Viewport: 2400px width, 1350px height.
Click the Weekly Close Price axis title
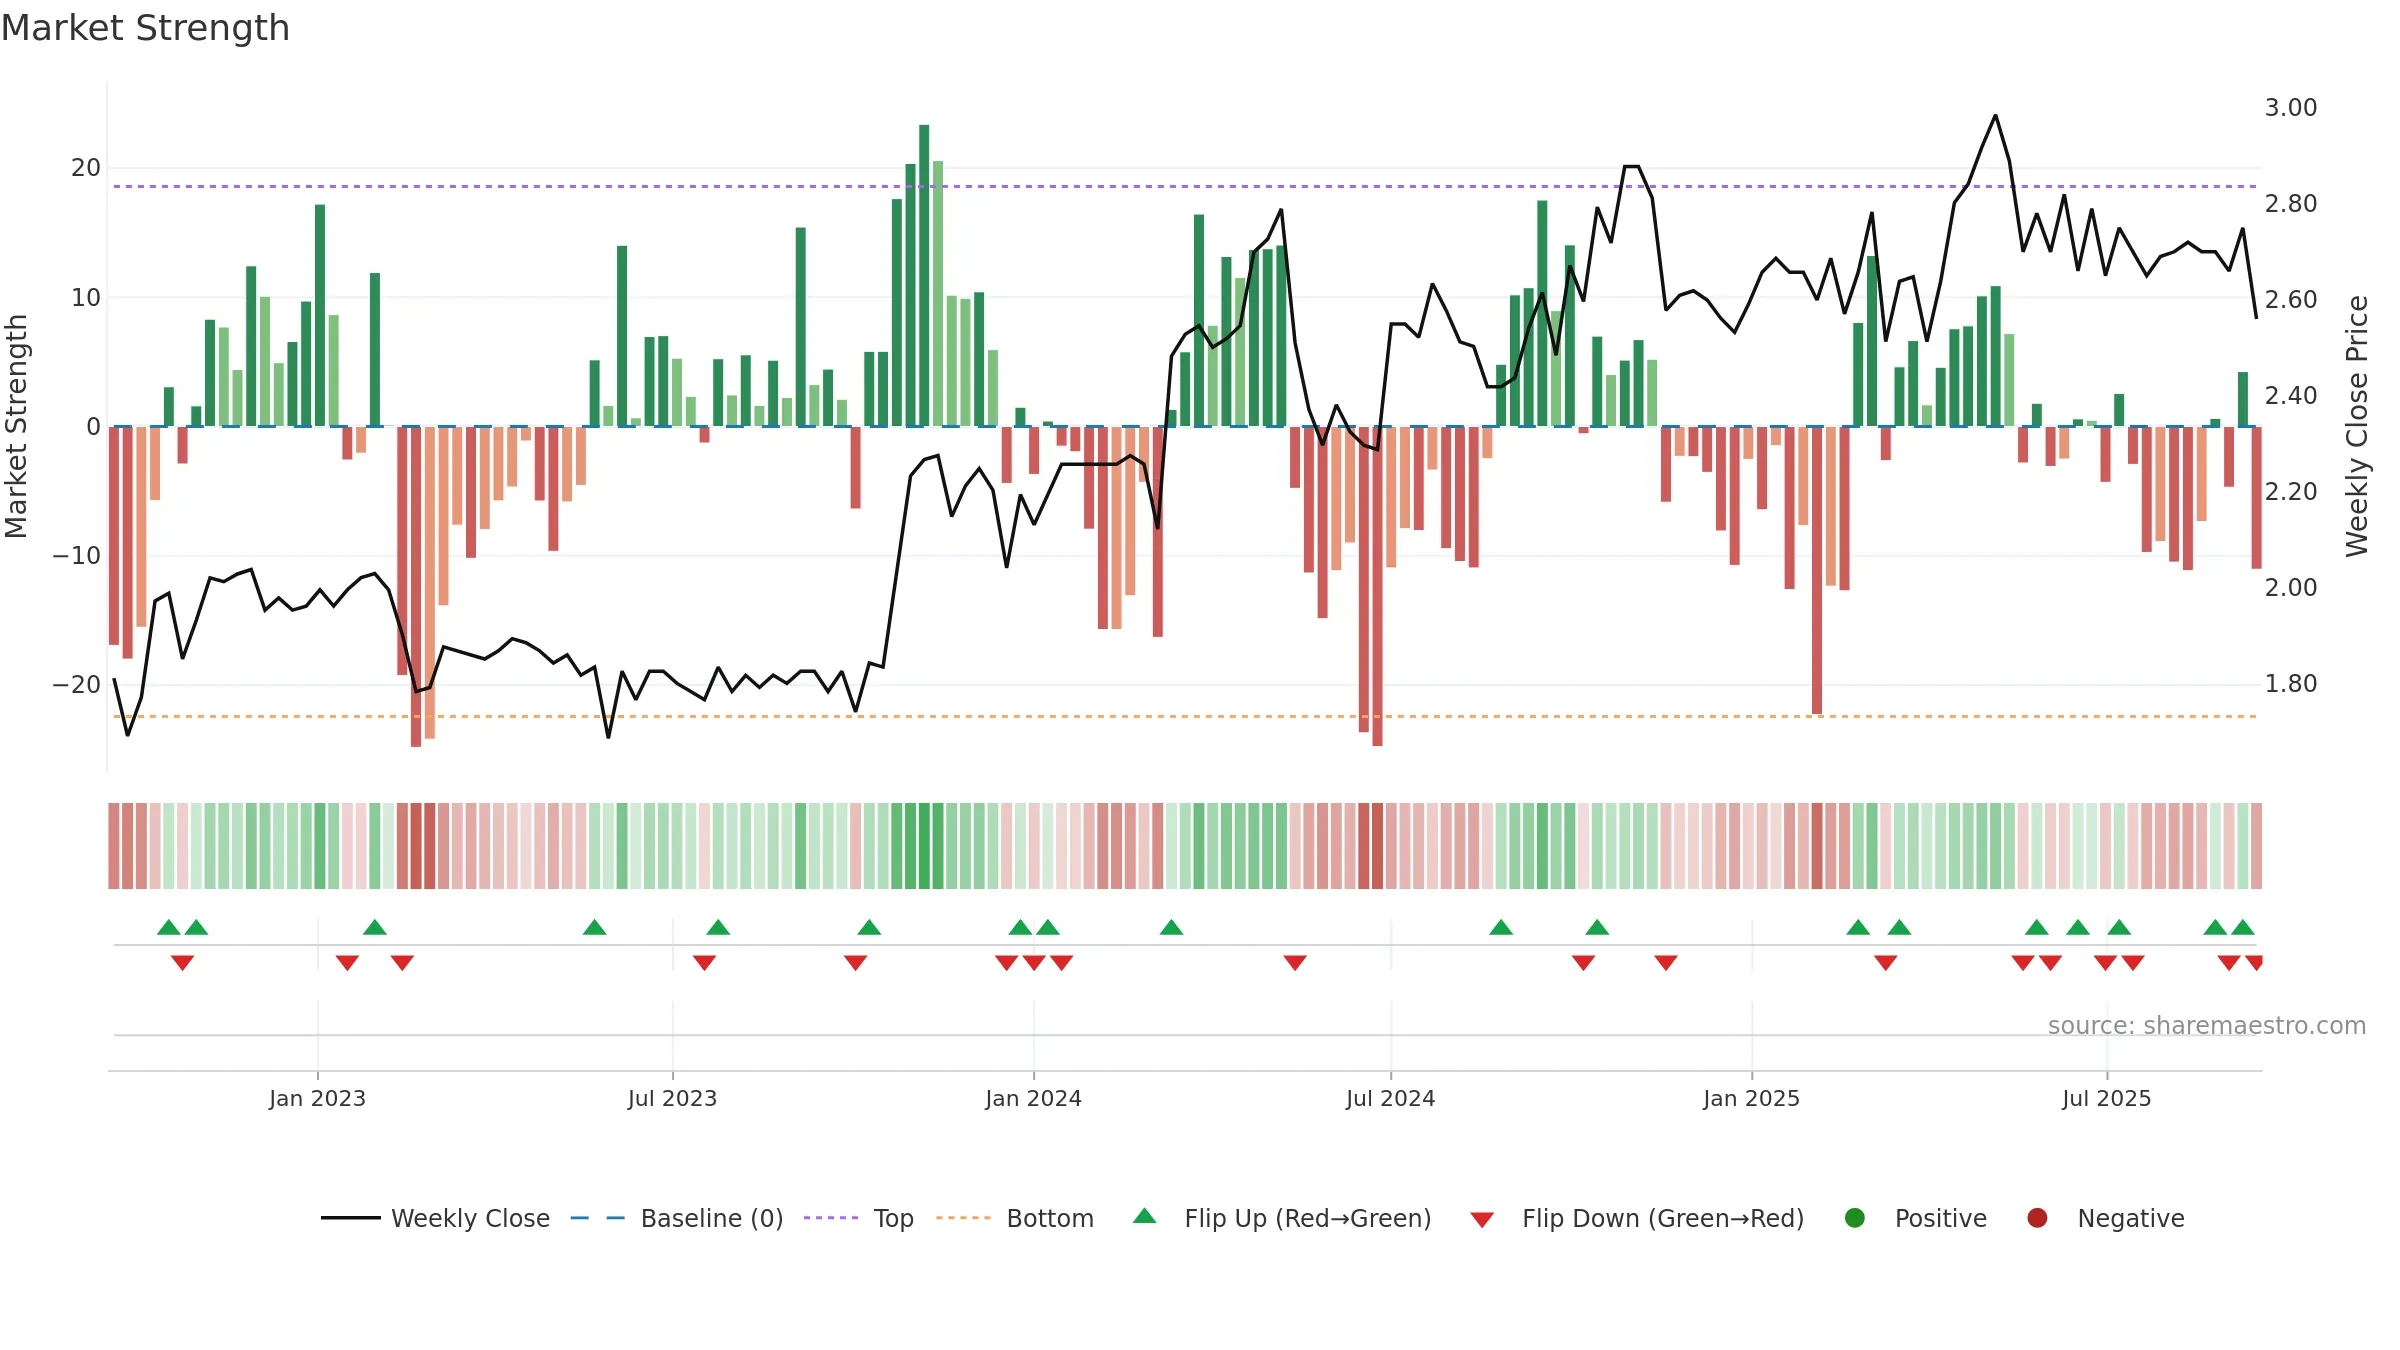click(2357, 426)
